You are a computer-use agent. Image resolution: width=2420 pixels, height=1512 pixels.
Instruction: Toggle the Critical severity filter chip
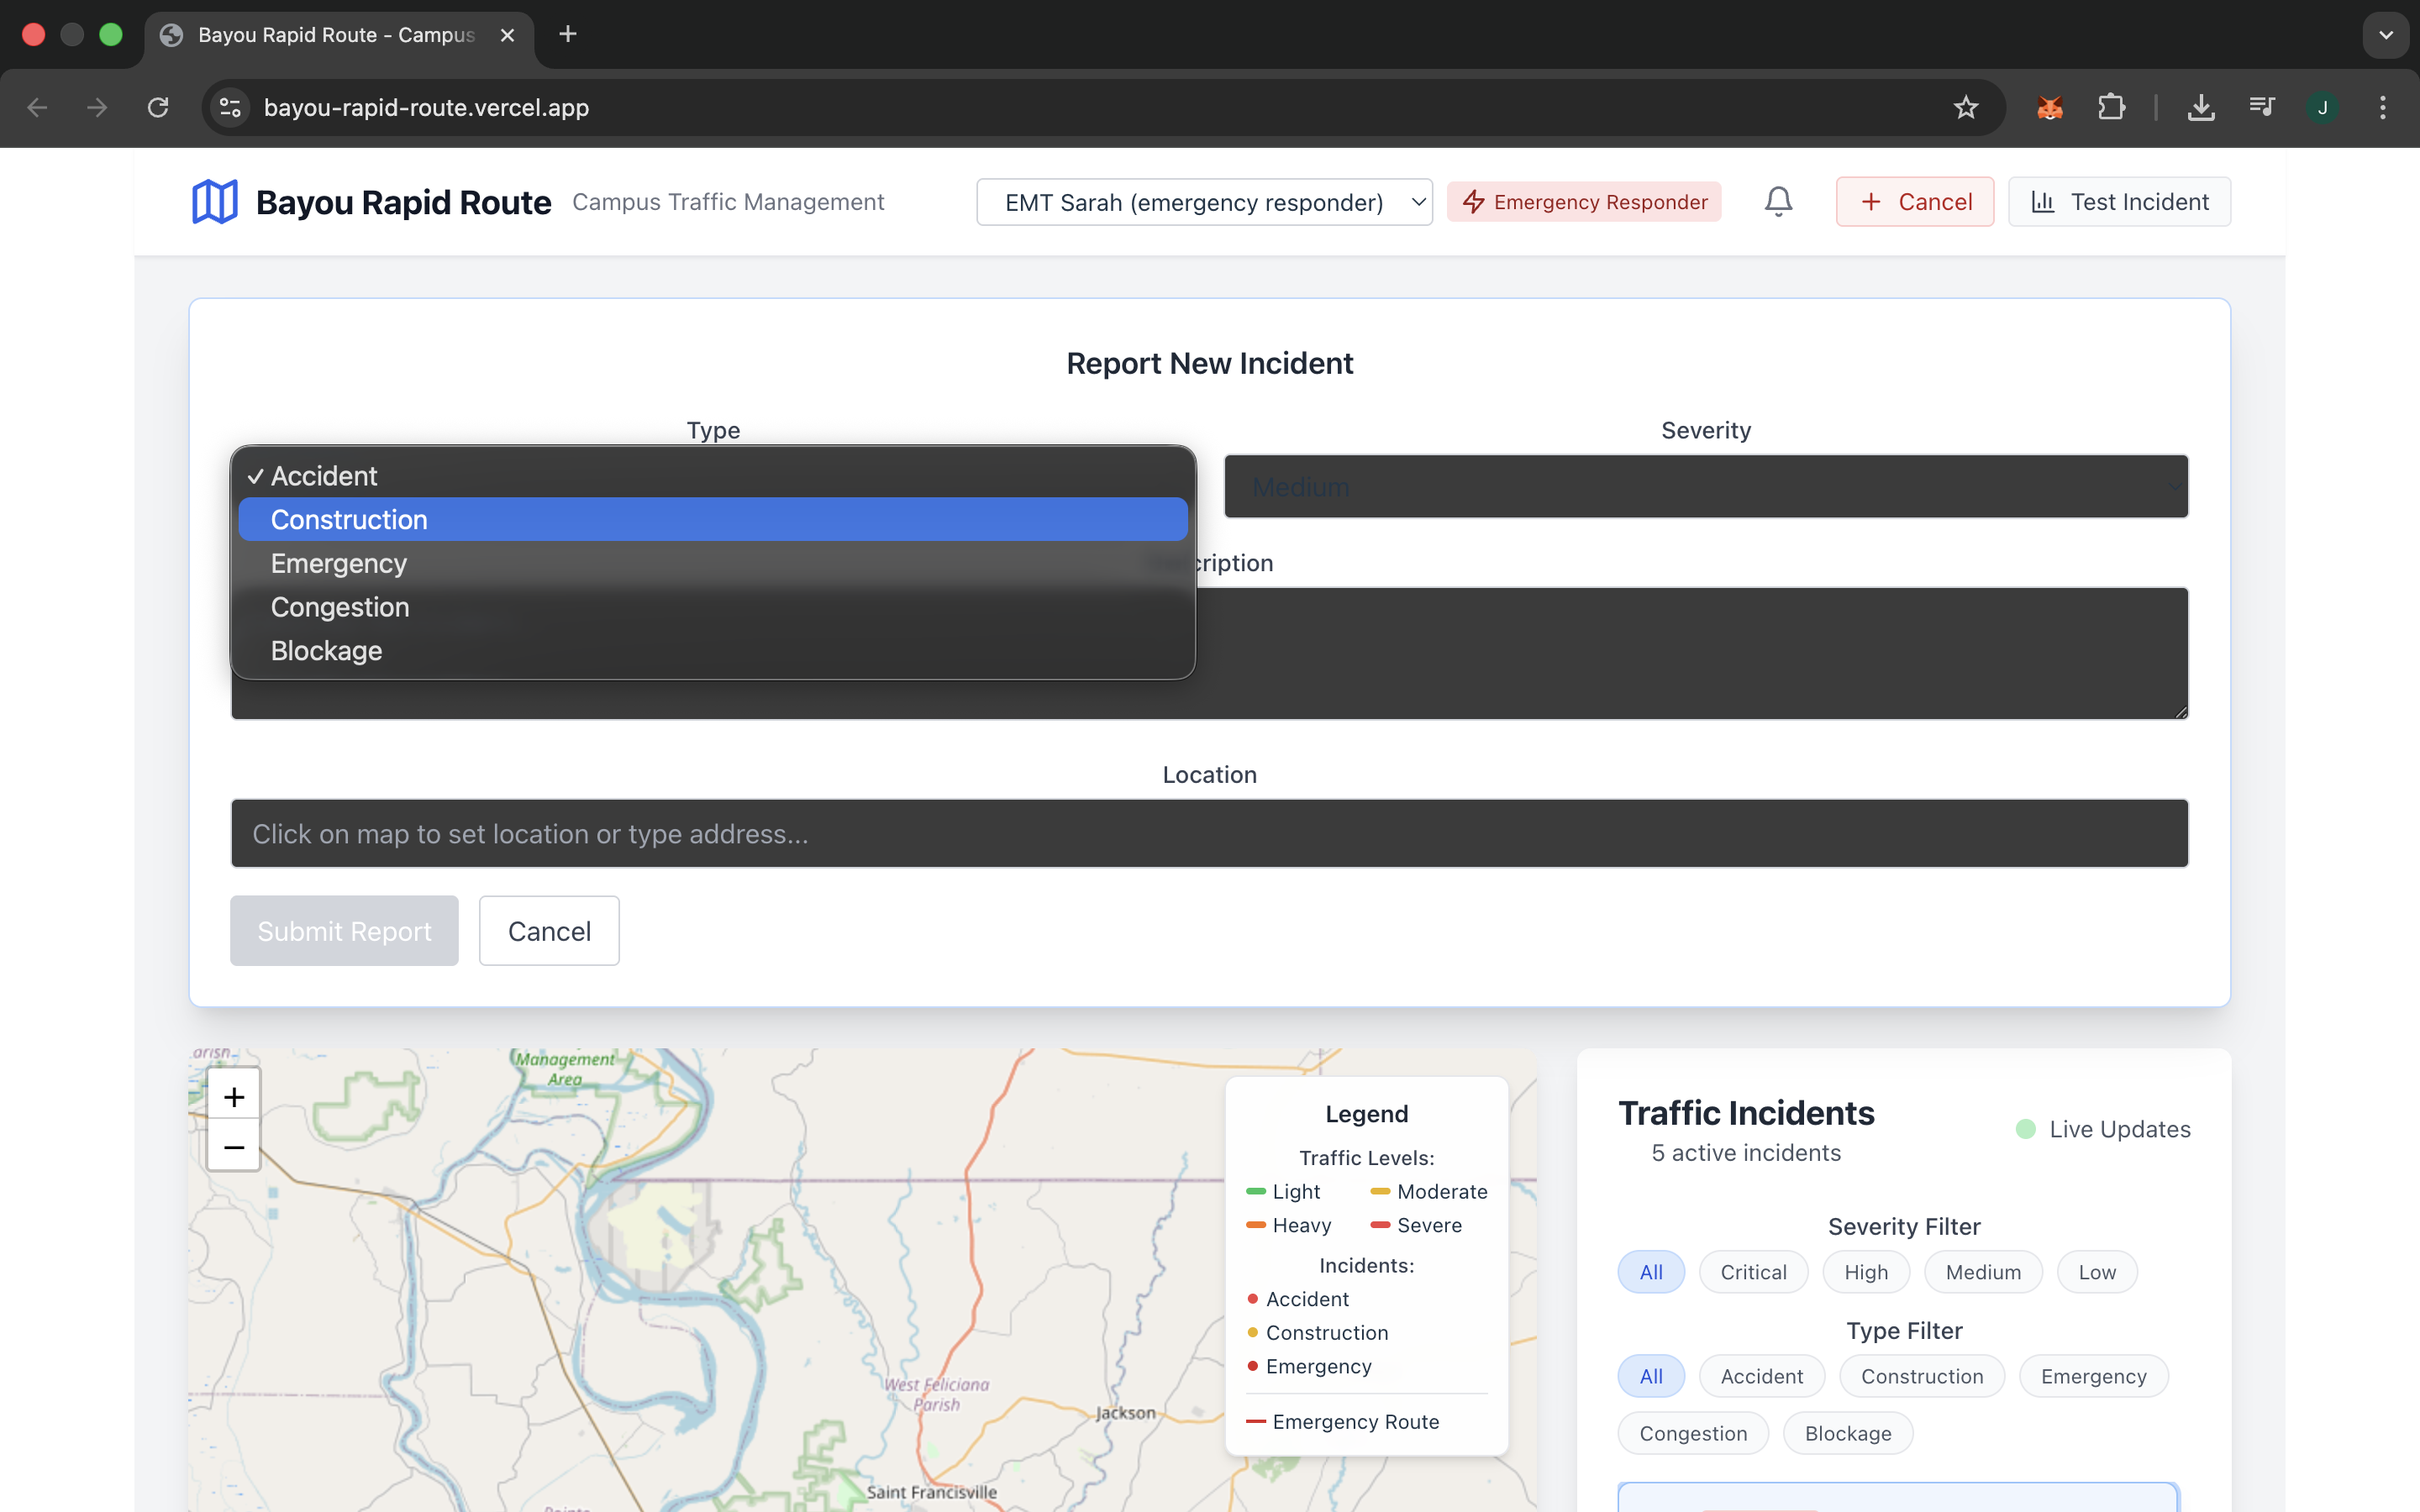coord(1753,1272)
